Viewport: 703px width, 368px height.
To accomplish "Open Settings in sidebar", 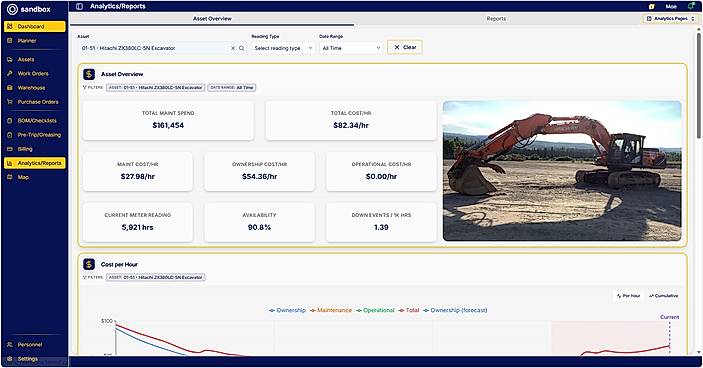I will (35, 359).
